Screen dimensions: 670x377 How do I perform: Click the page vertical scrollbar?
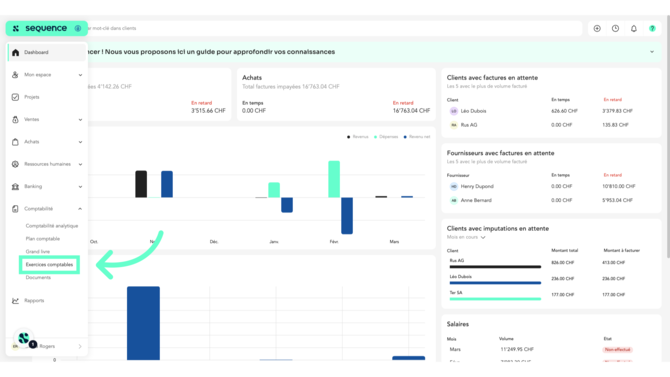[667, 137]
